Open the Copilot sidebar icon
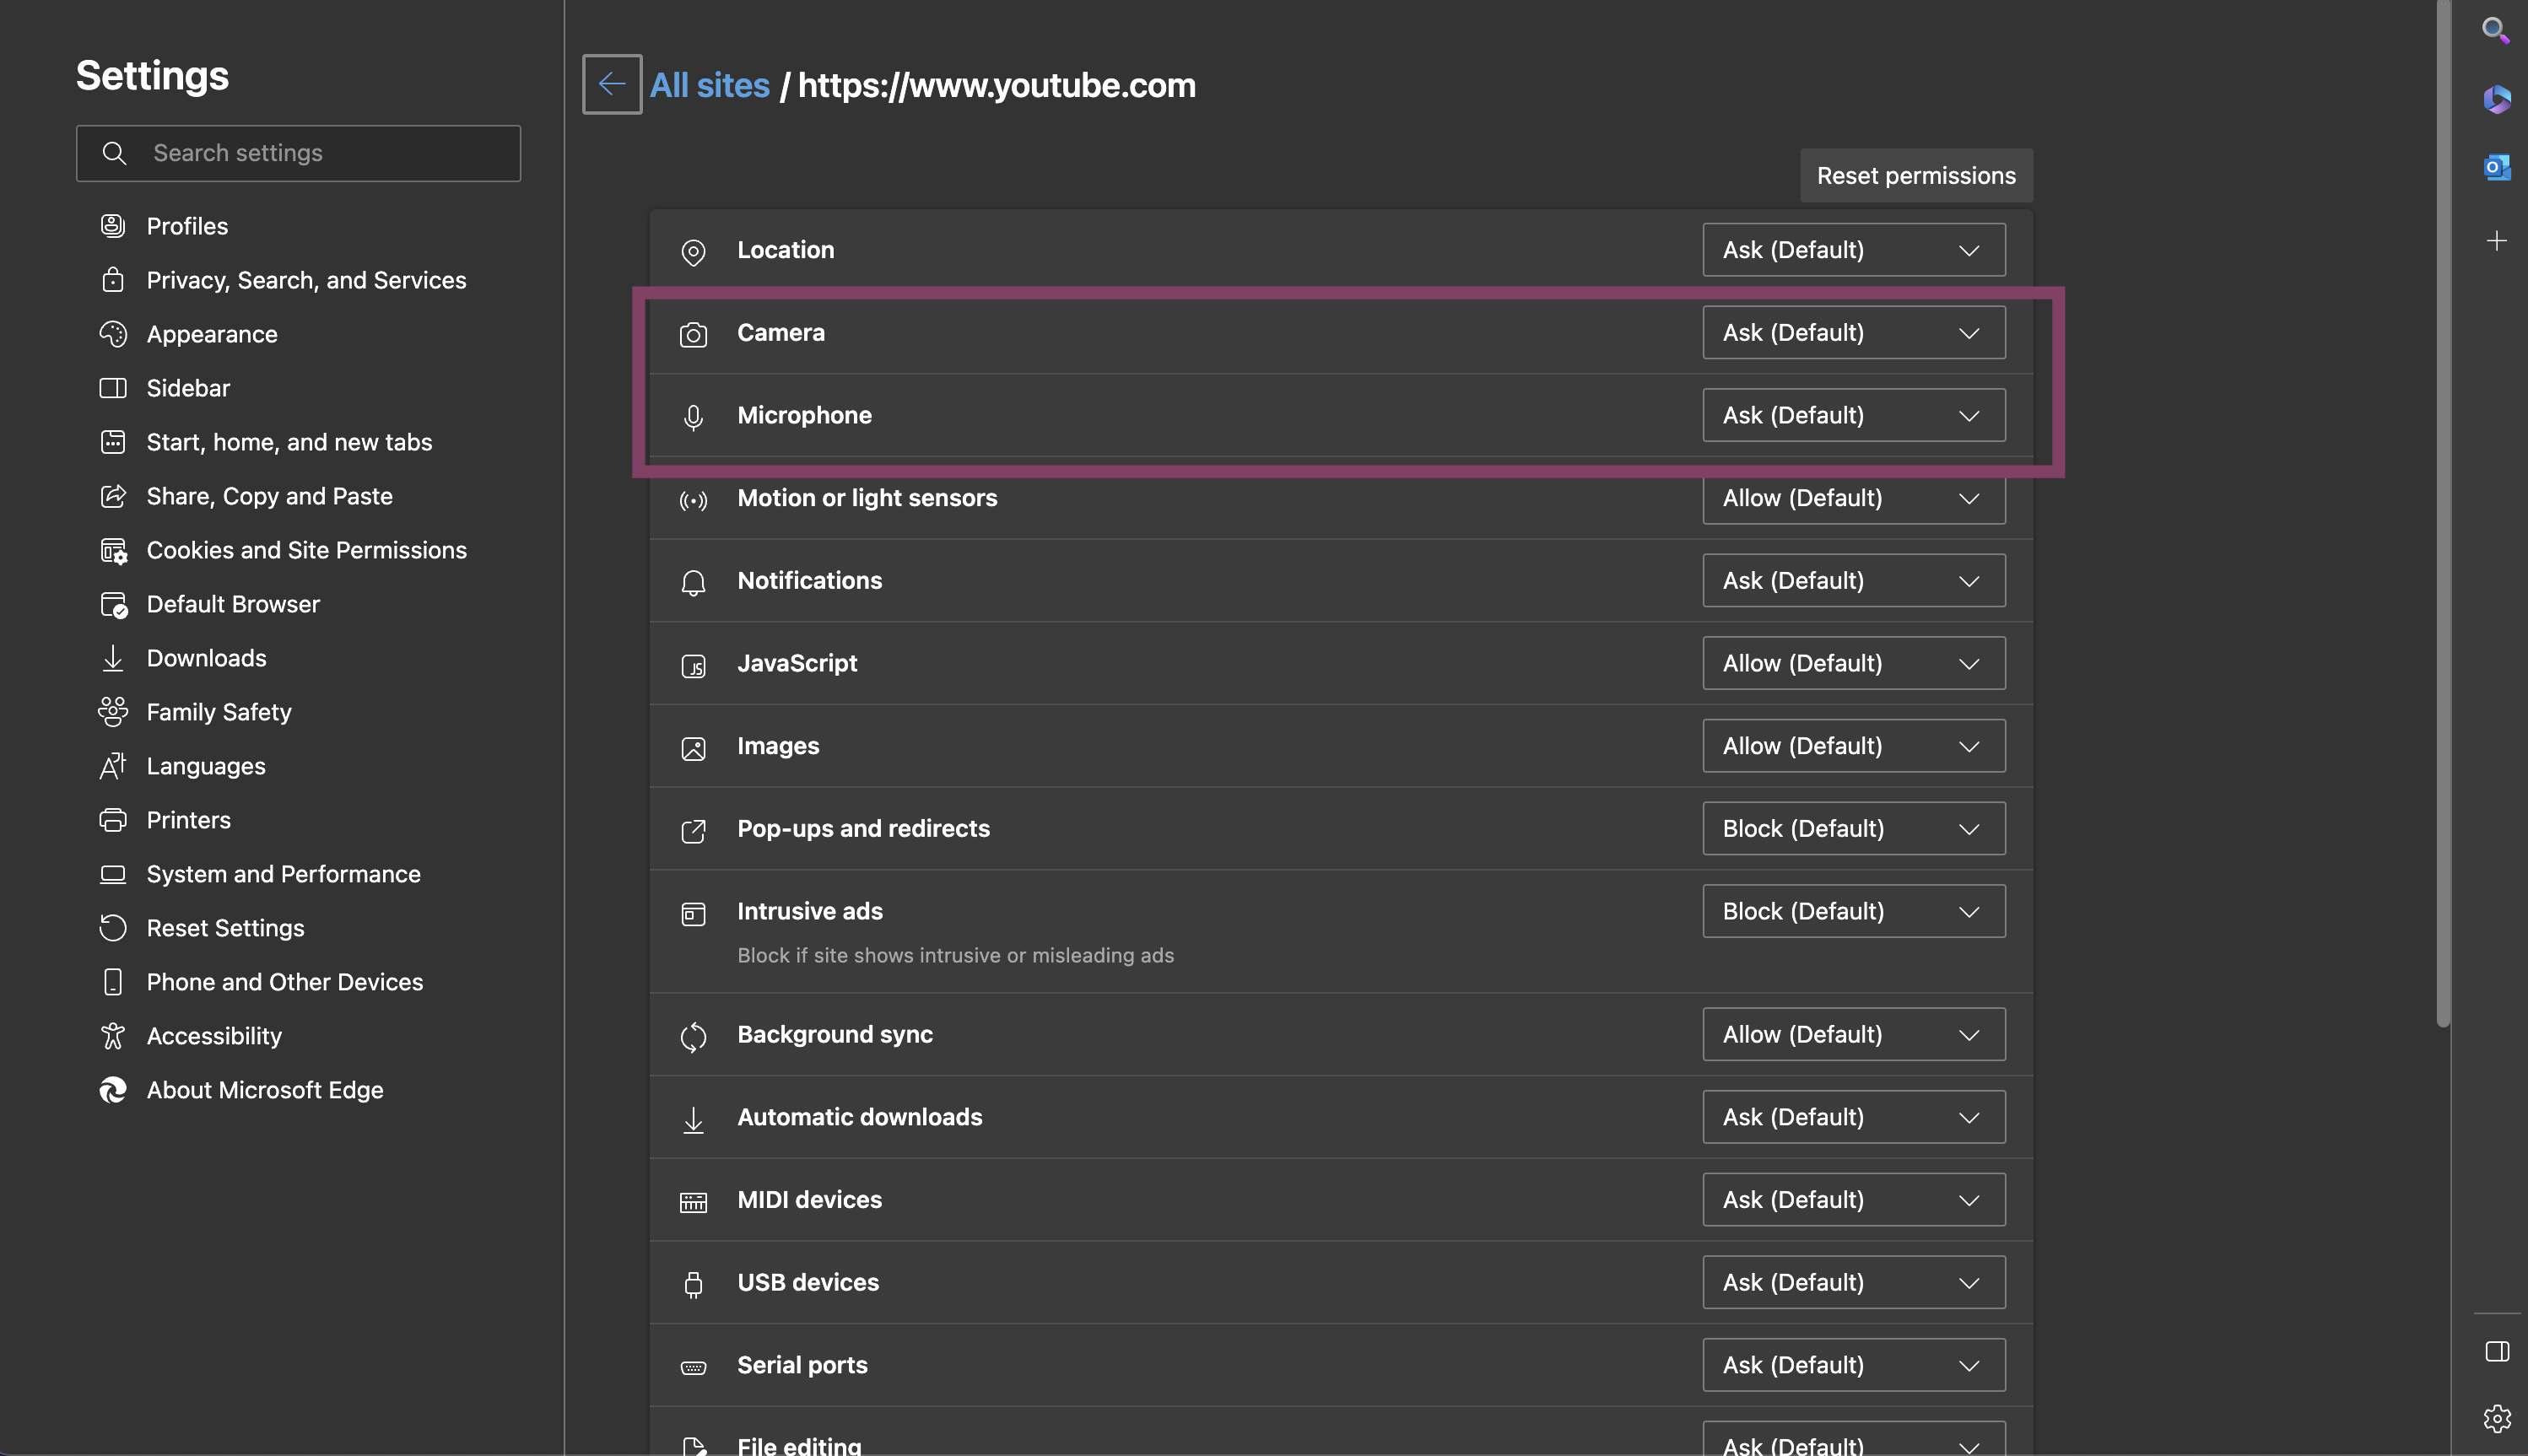Image resolution: width=2528 pixels, height=1456 pixels. pyautogui.click(x=2496, y=99)
